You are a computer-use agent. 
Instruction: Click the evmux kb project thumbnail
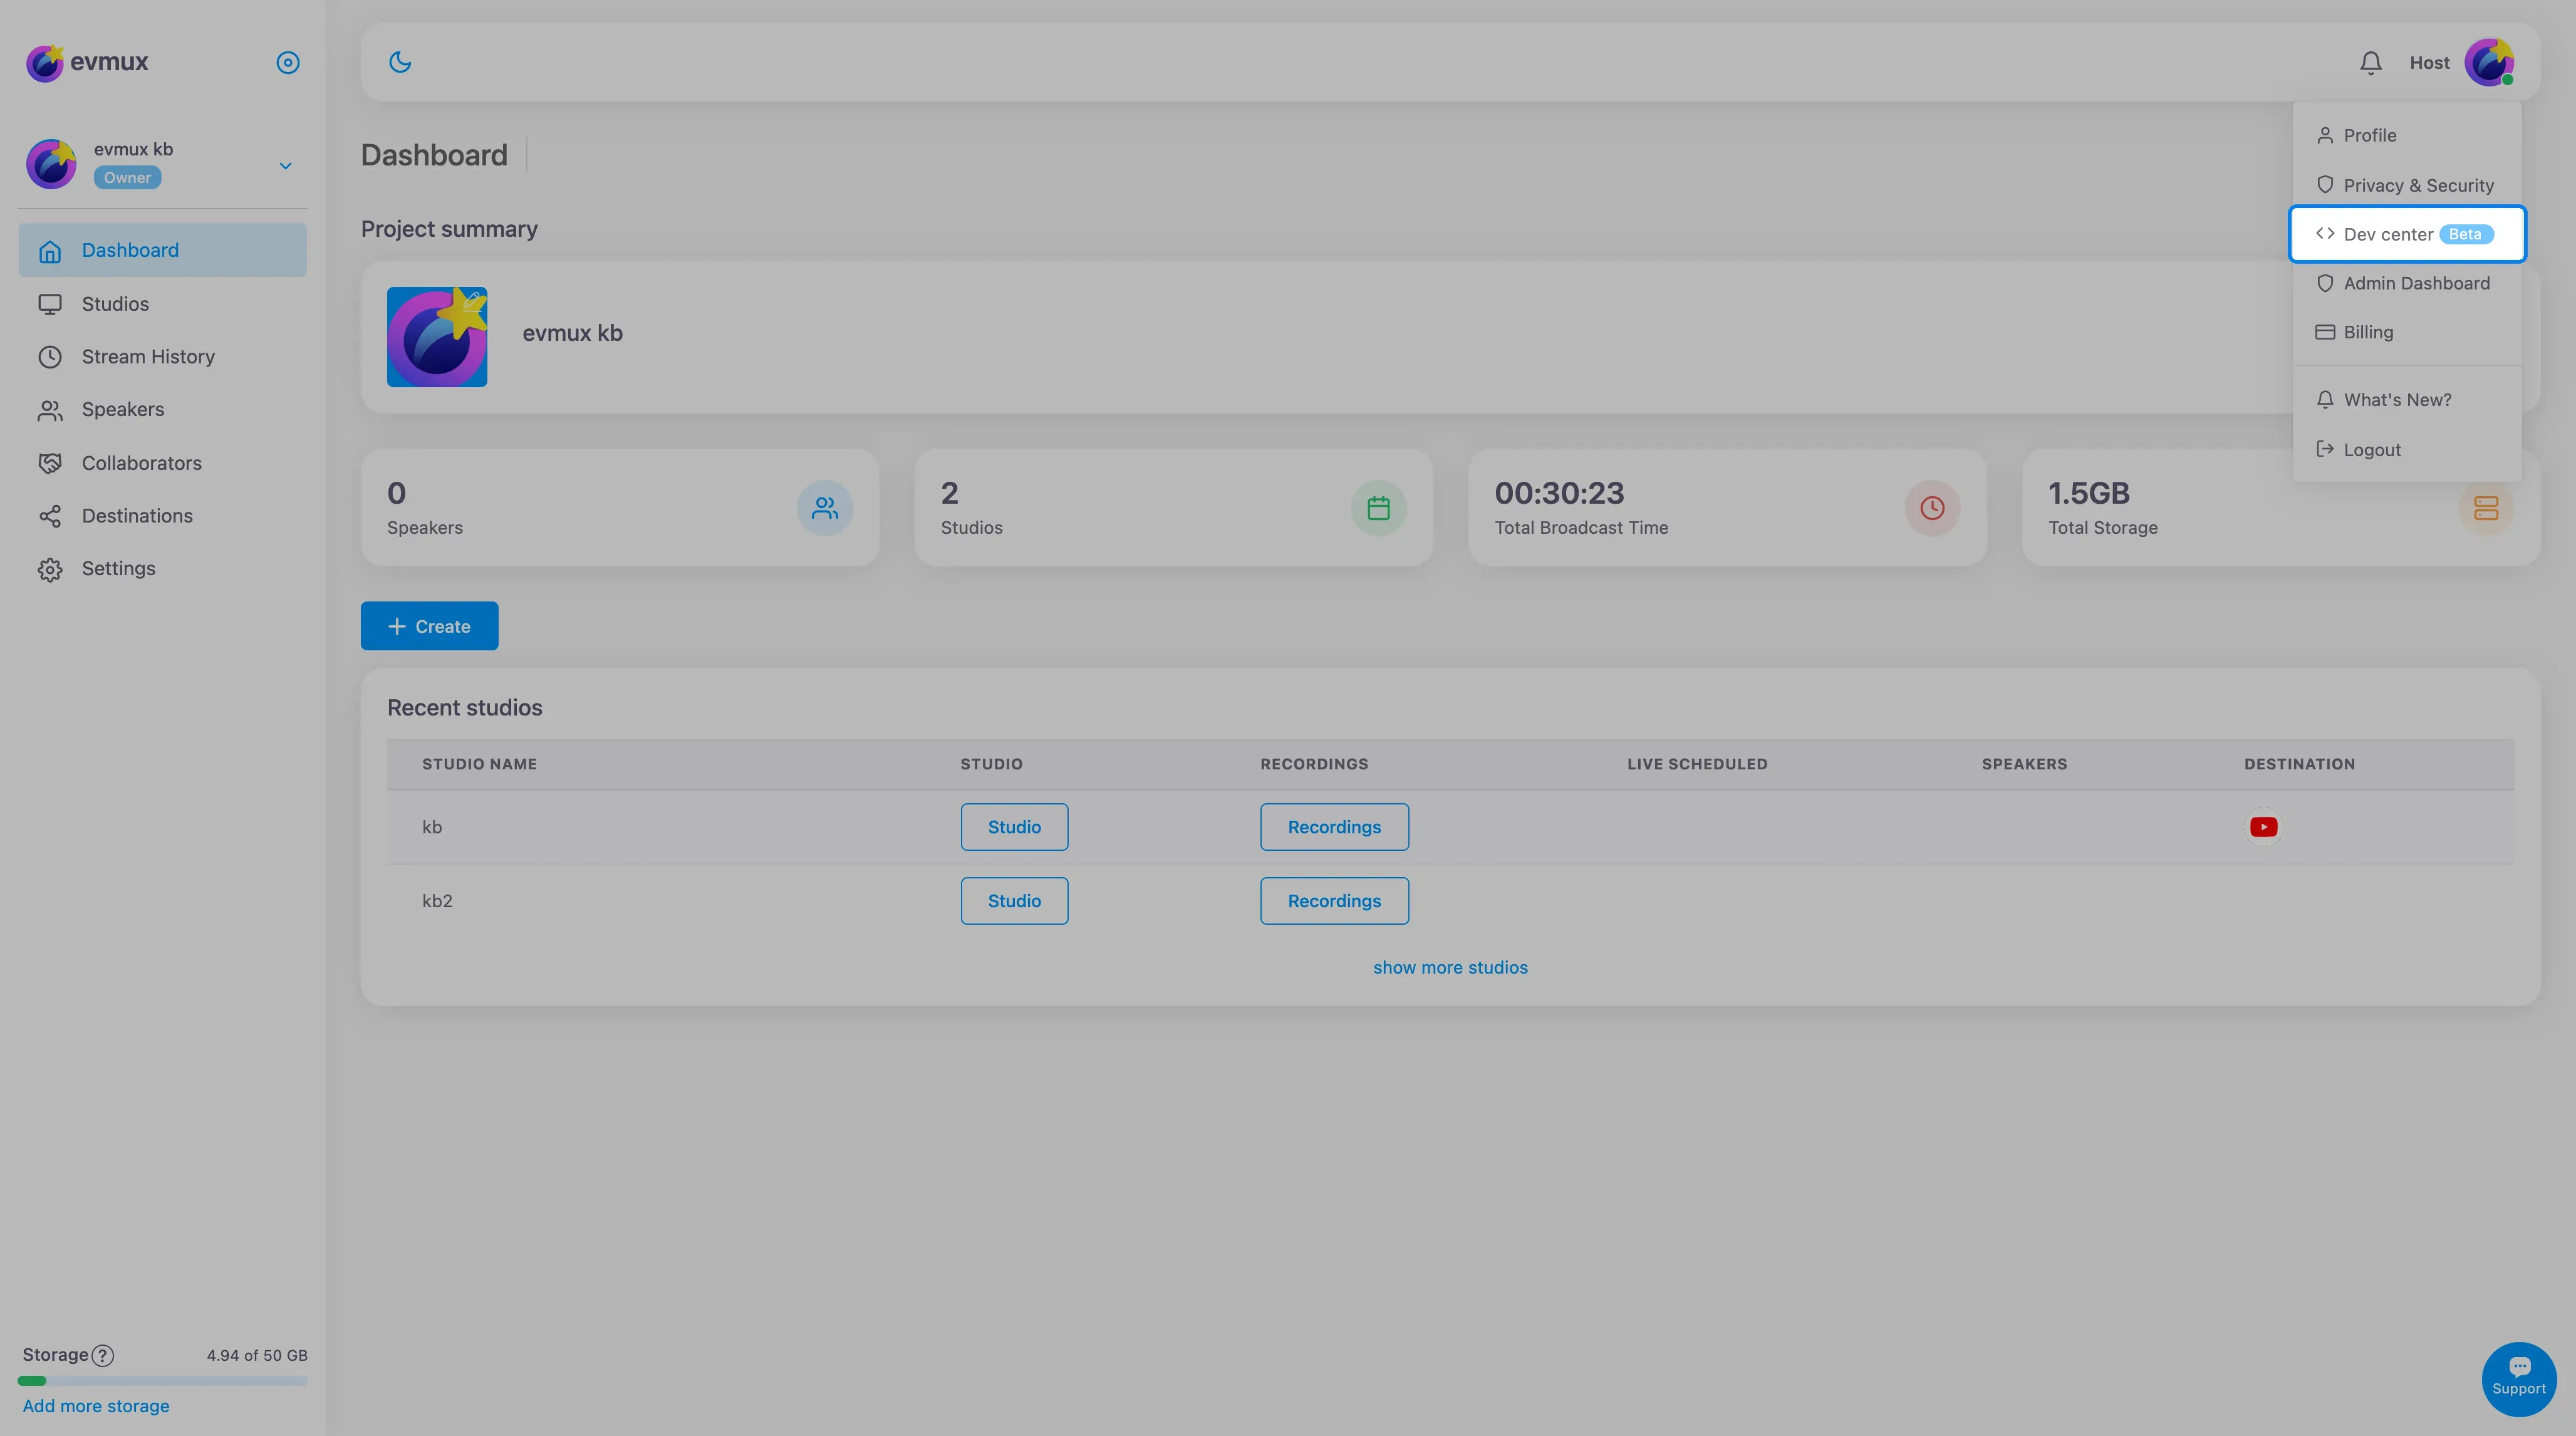[437, 337]
